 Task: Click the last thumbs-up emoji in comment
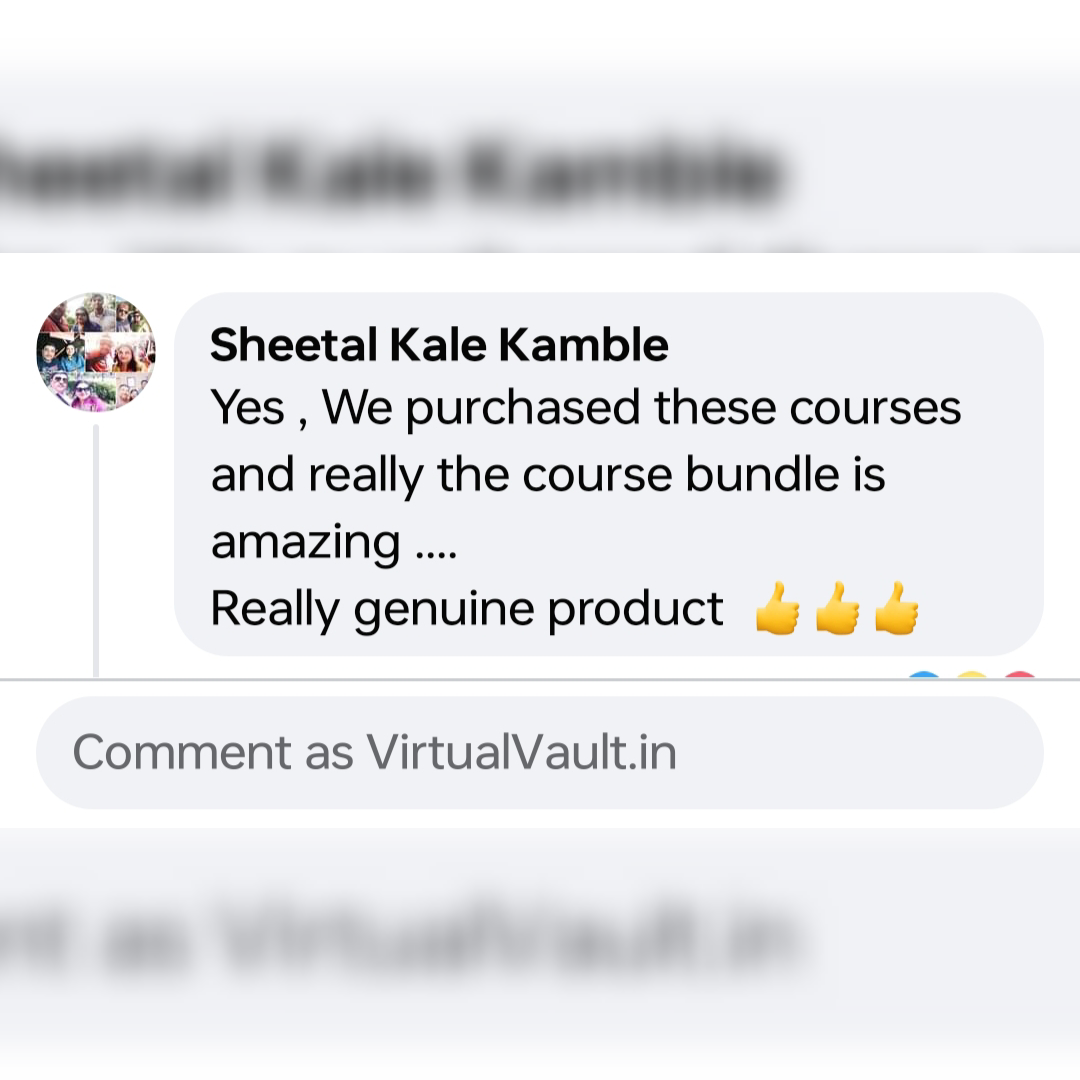coord(896,608)
